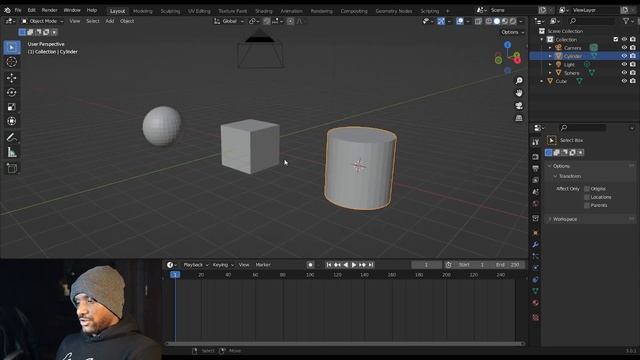Open the Edit menu
The height and width of the screenshot is (360, 640).
pyautogui.click(x=31, y=10)
